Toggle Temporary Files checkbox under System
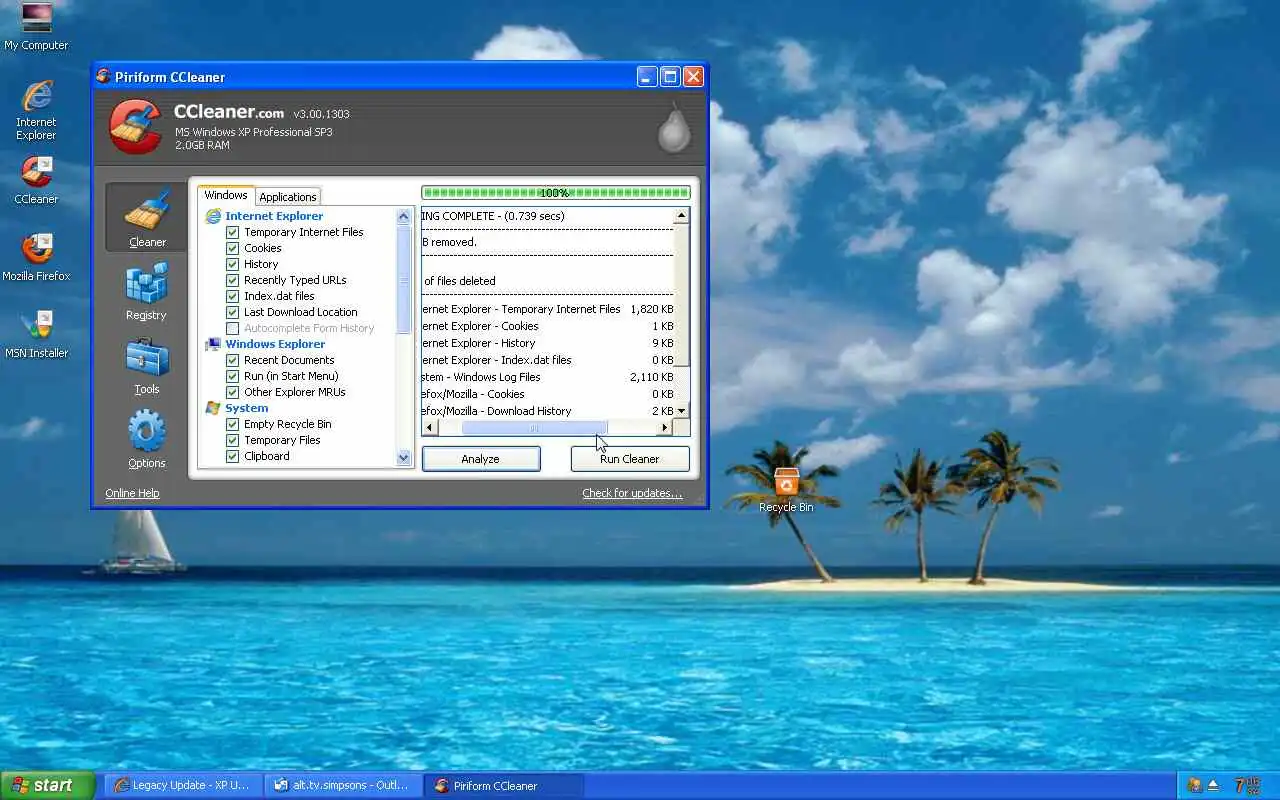 click(x=232, y=440)
